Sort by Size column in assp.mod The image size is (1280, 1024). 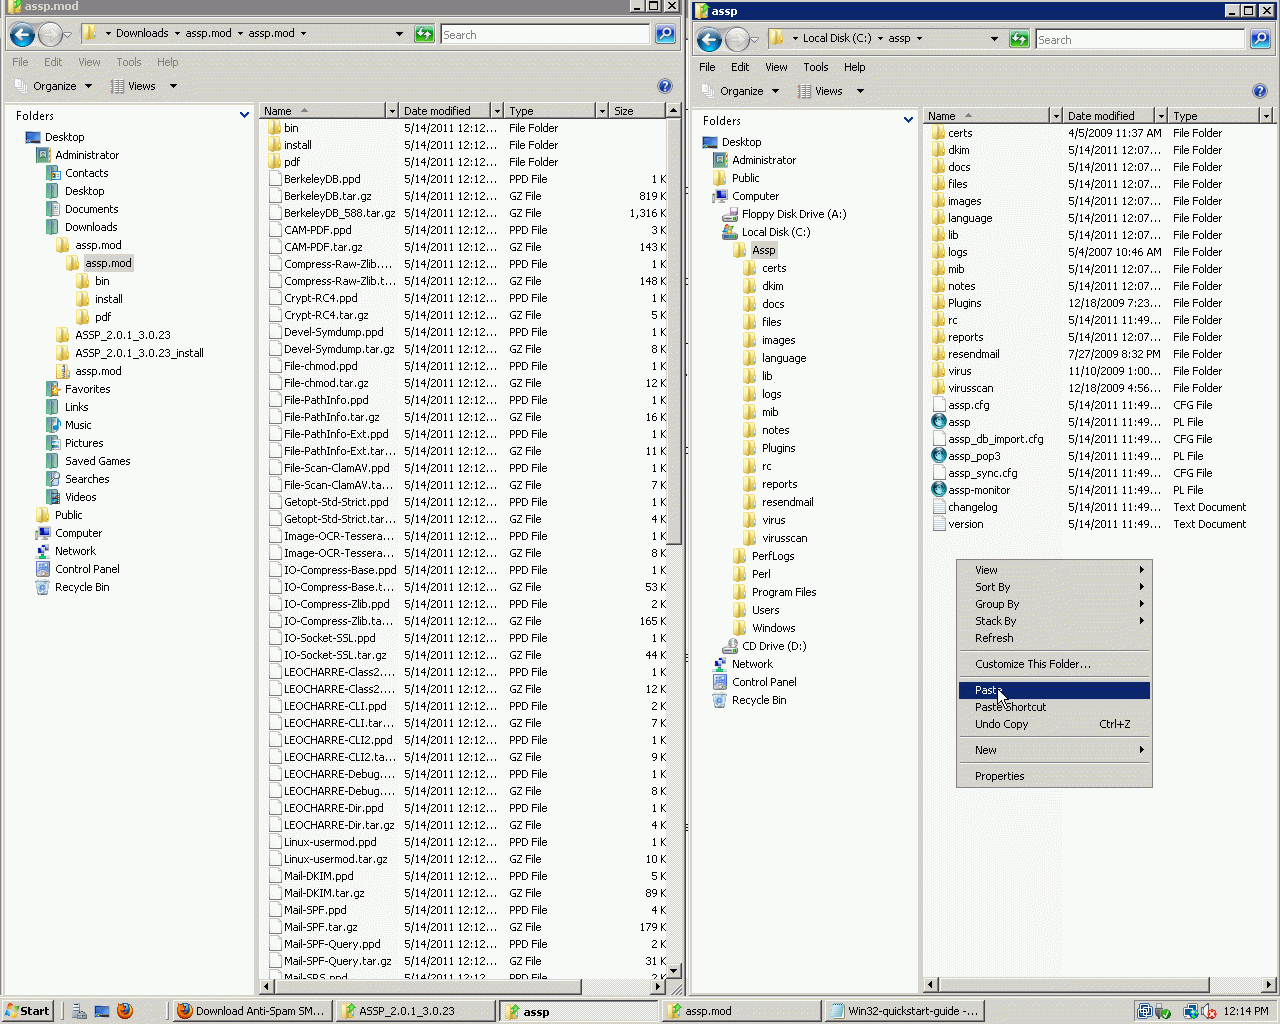click(637, 111)
